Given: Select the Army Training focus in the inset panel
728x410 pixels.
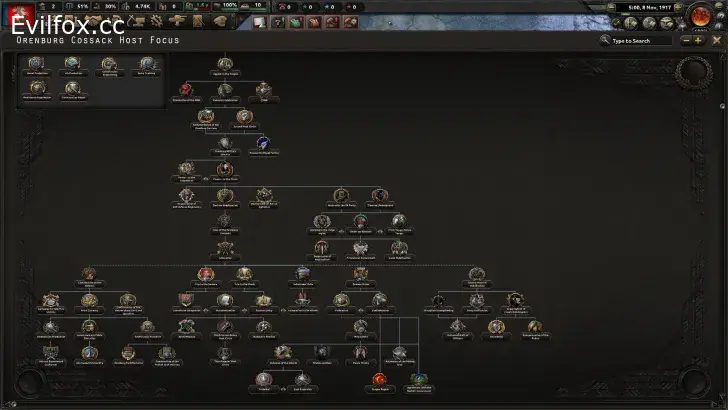Looking at the screenshot, I should click(146, 65).
